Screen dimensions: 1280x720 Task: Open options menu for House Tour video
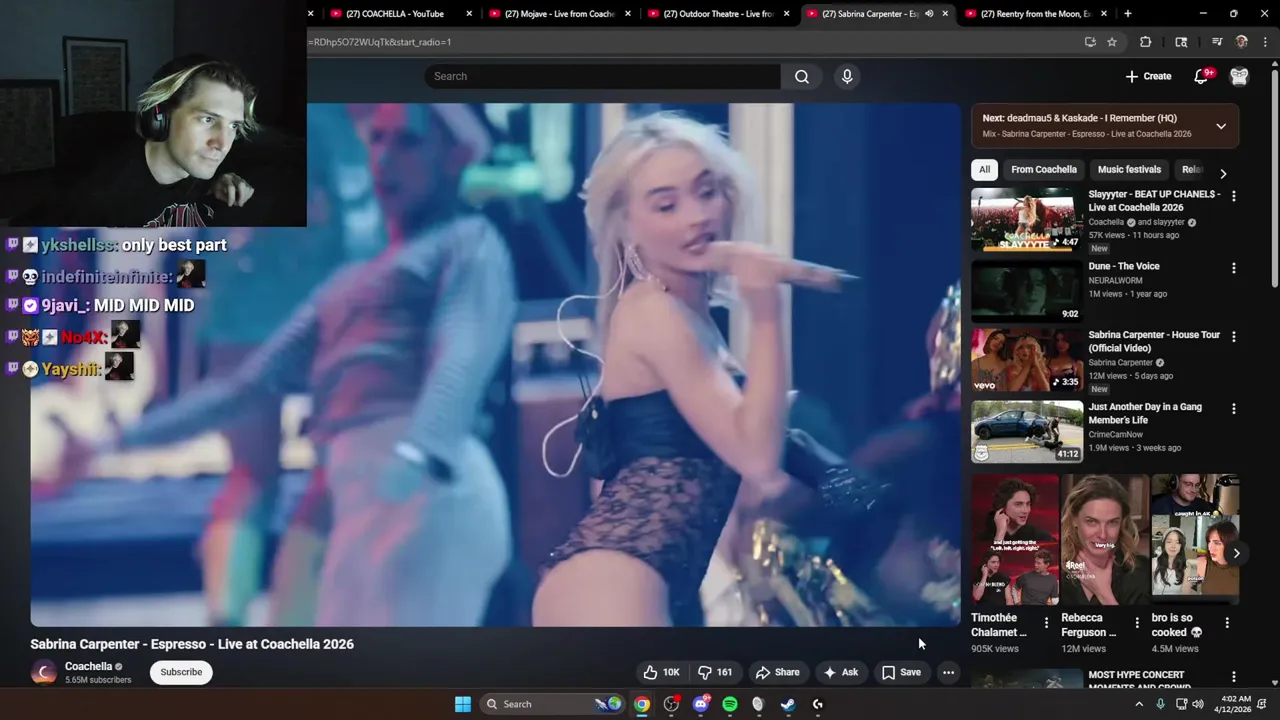click(x=1233, y=337)
